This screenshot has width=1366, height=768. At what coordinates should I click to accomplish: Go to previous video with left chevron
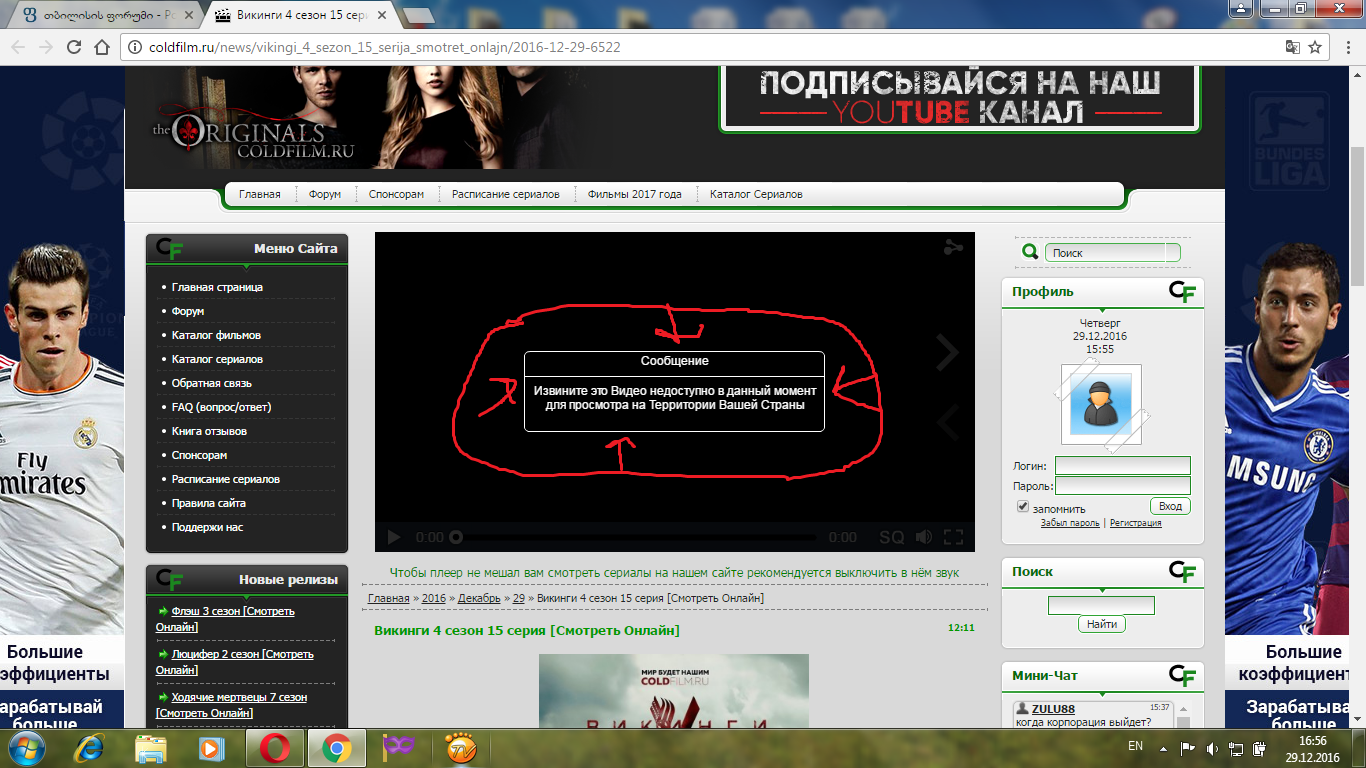pos(947,422)
